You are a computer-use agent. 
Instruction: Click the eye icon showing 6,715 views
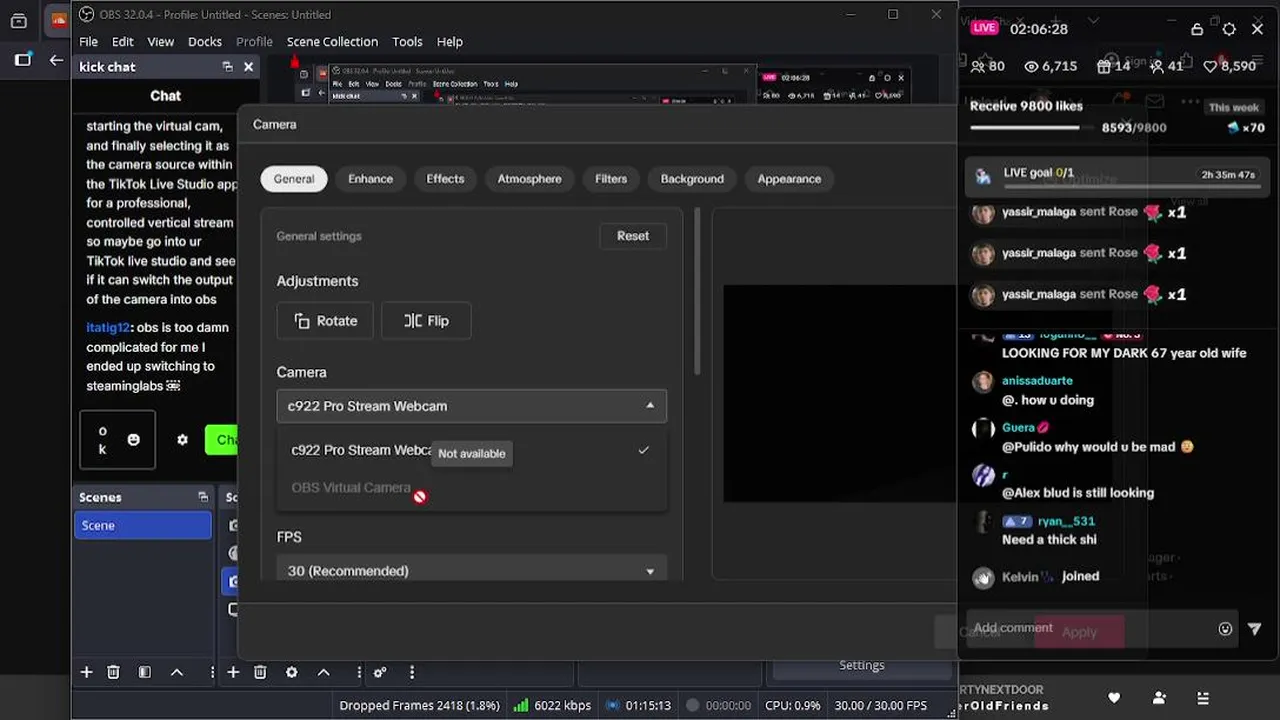[1032, 66]
